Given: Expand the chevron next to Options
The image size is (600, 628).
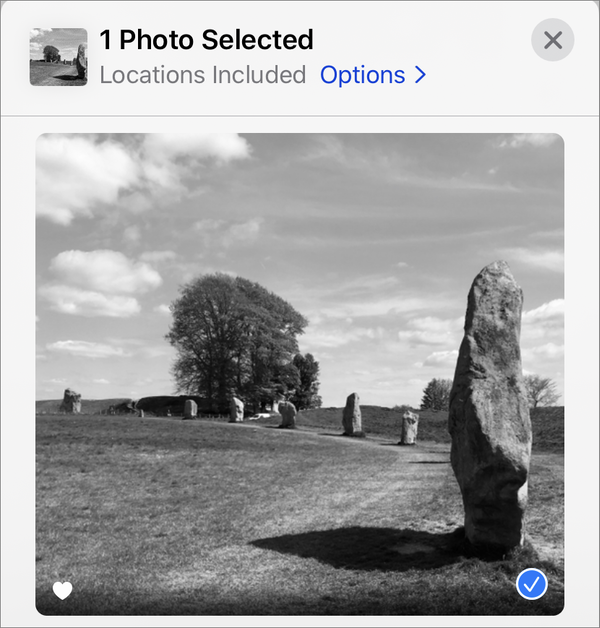Looking at the screenshot, I should point(420,75).
